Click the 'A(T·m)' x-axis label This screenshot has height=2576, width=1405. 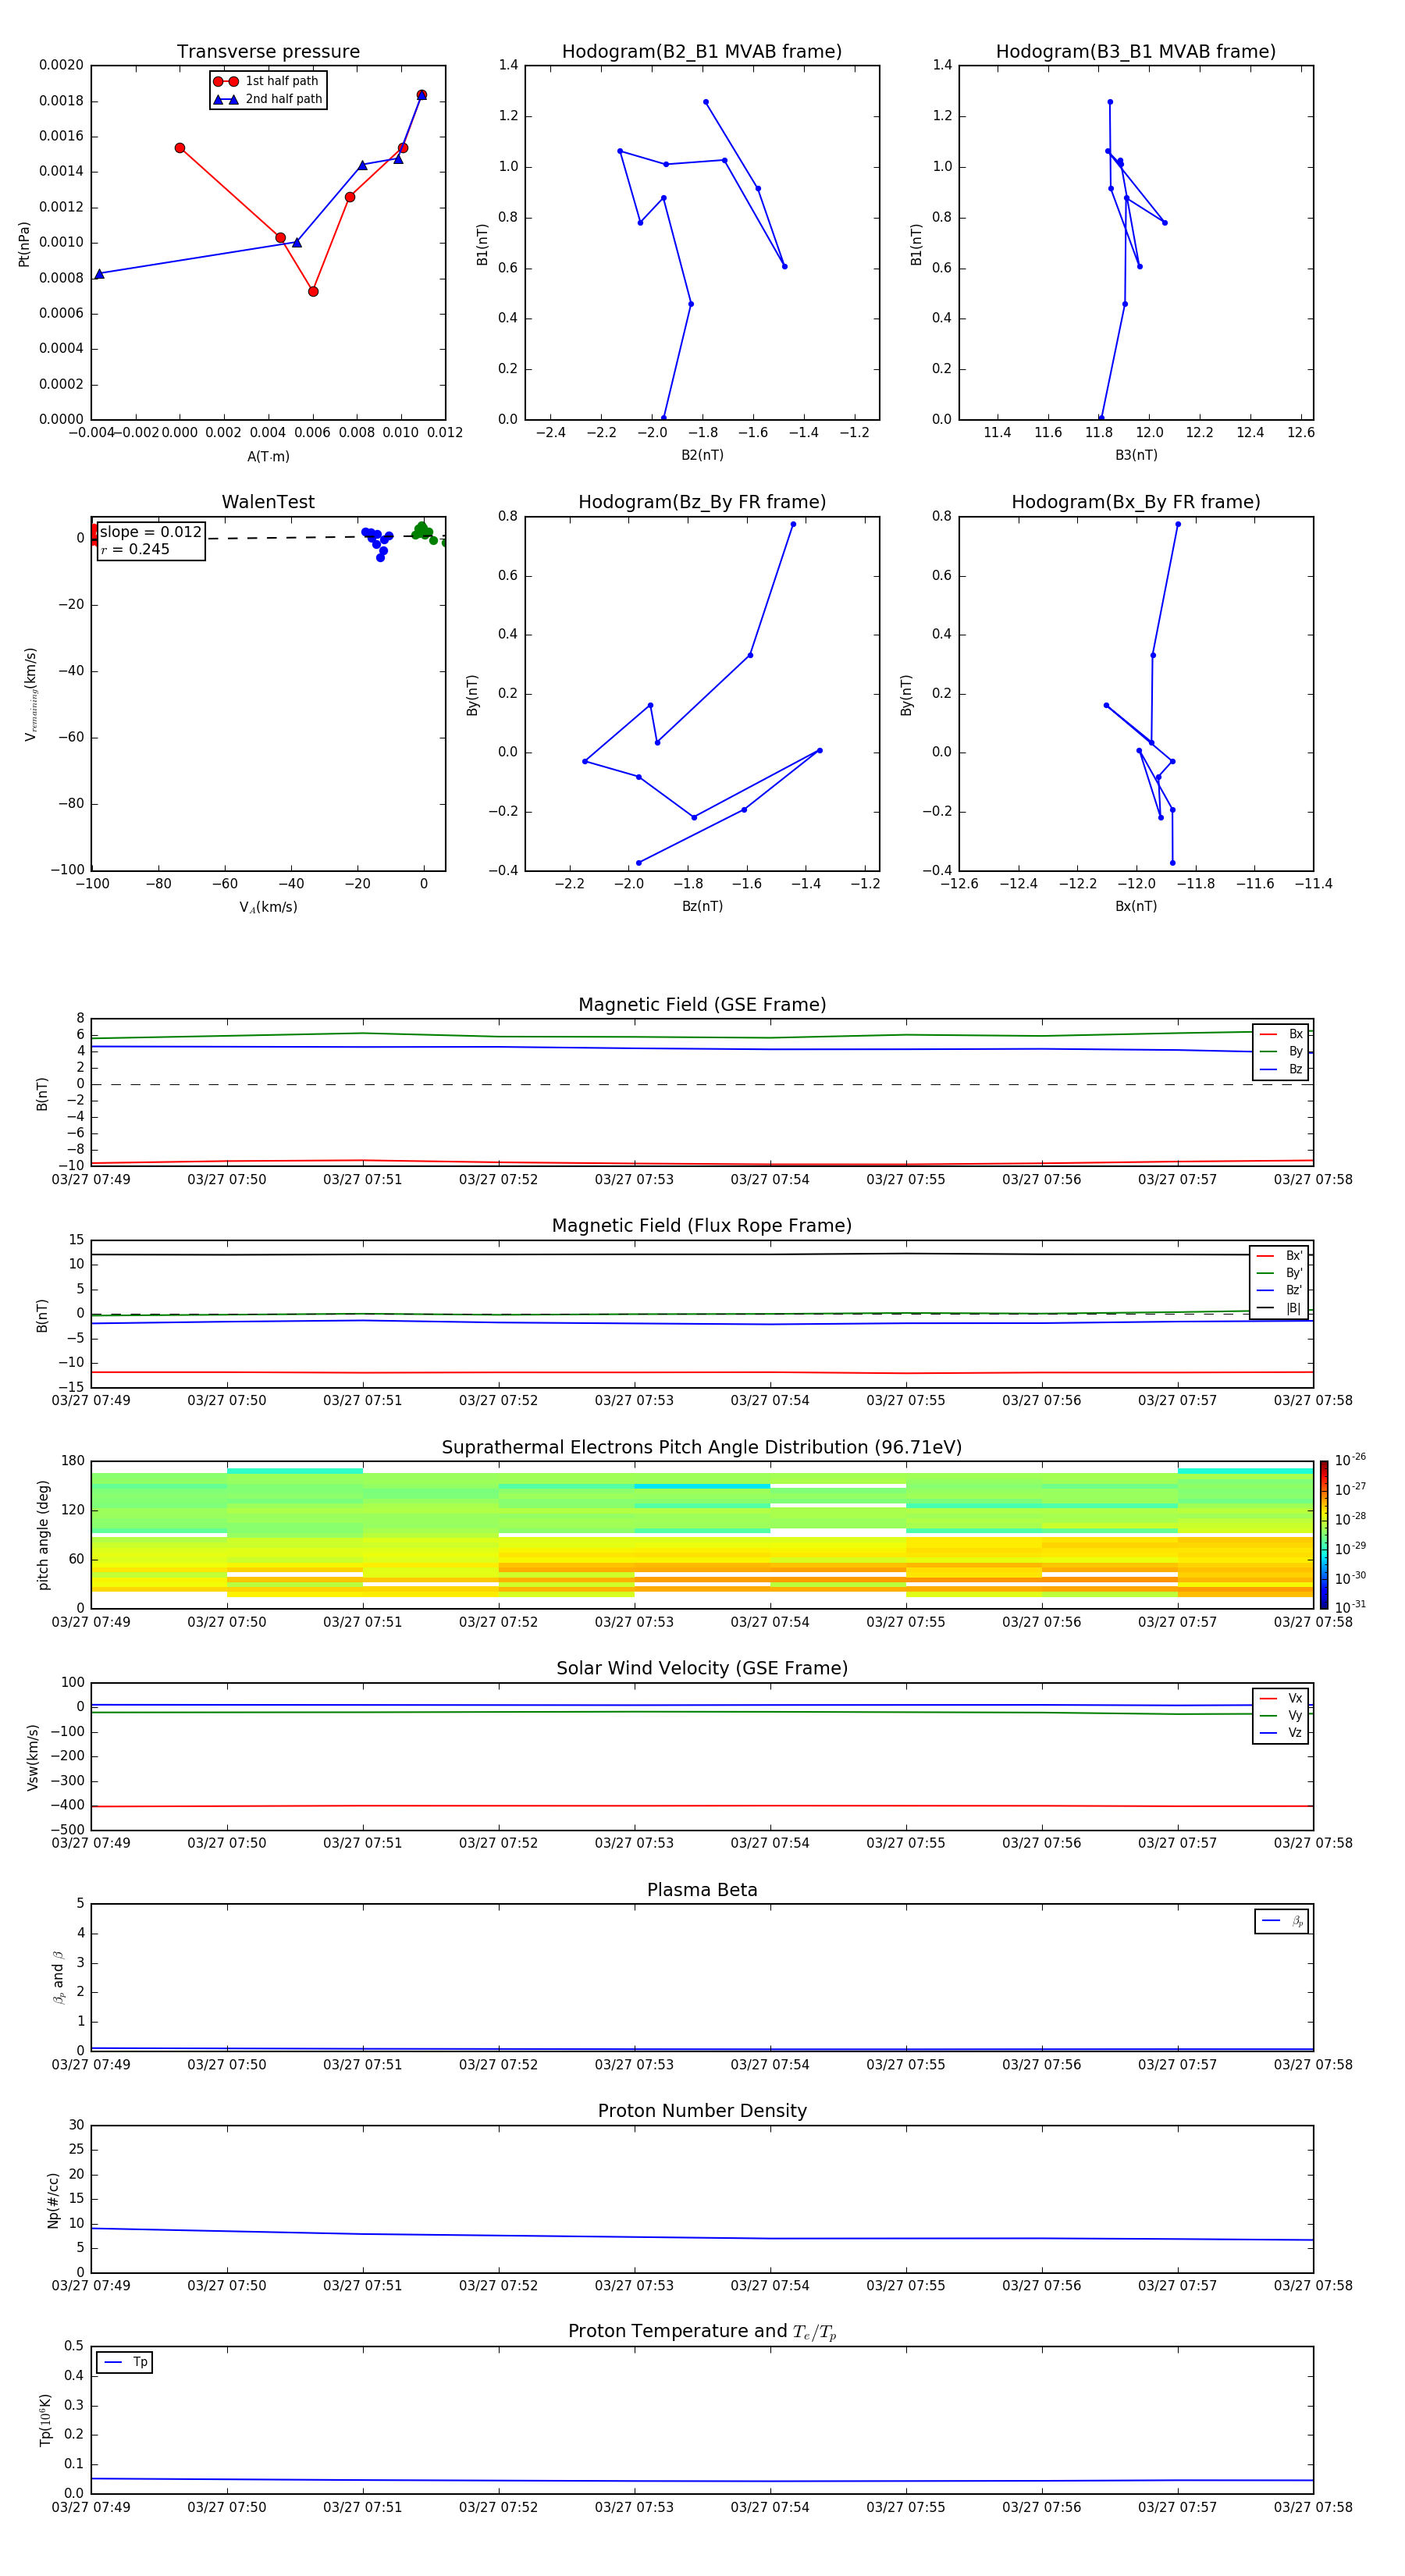[x=268, y=456]
